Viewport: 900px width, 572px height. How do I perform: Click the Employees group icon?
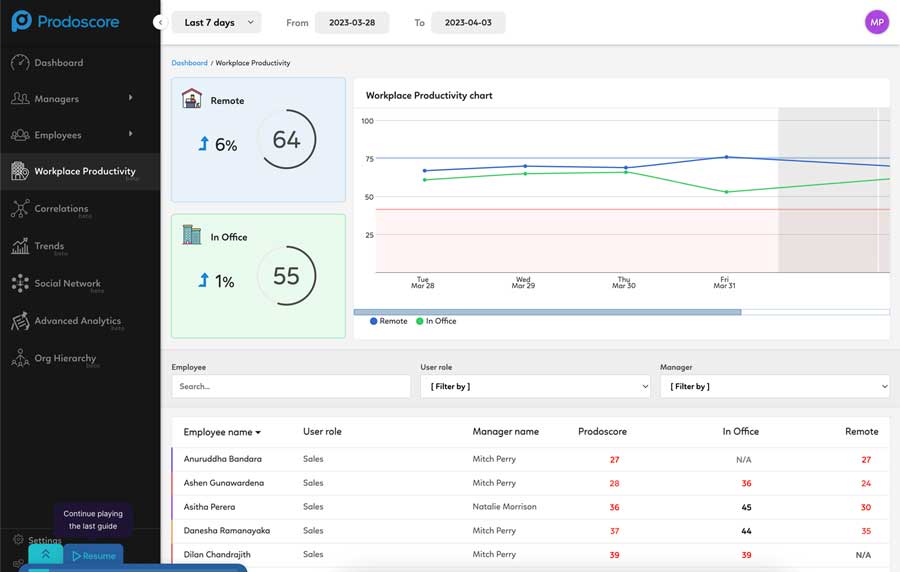[20, 135]
